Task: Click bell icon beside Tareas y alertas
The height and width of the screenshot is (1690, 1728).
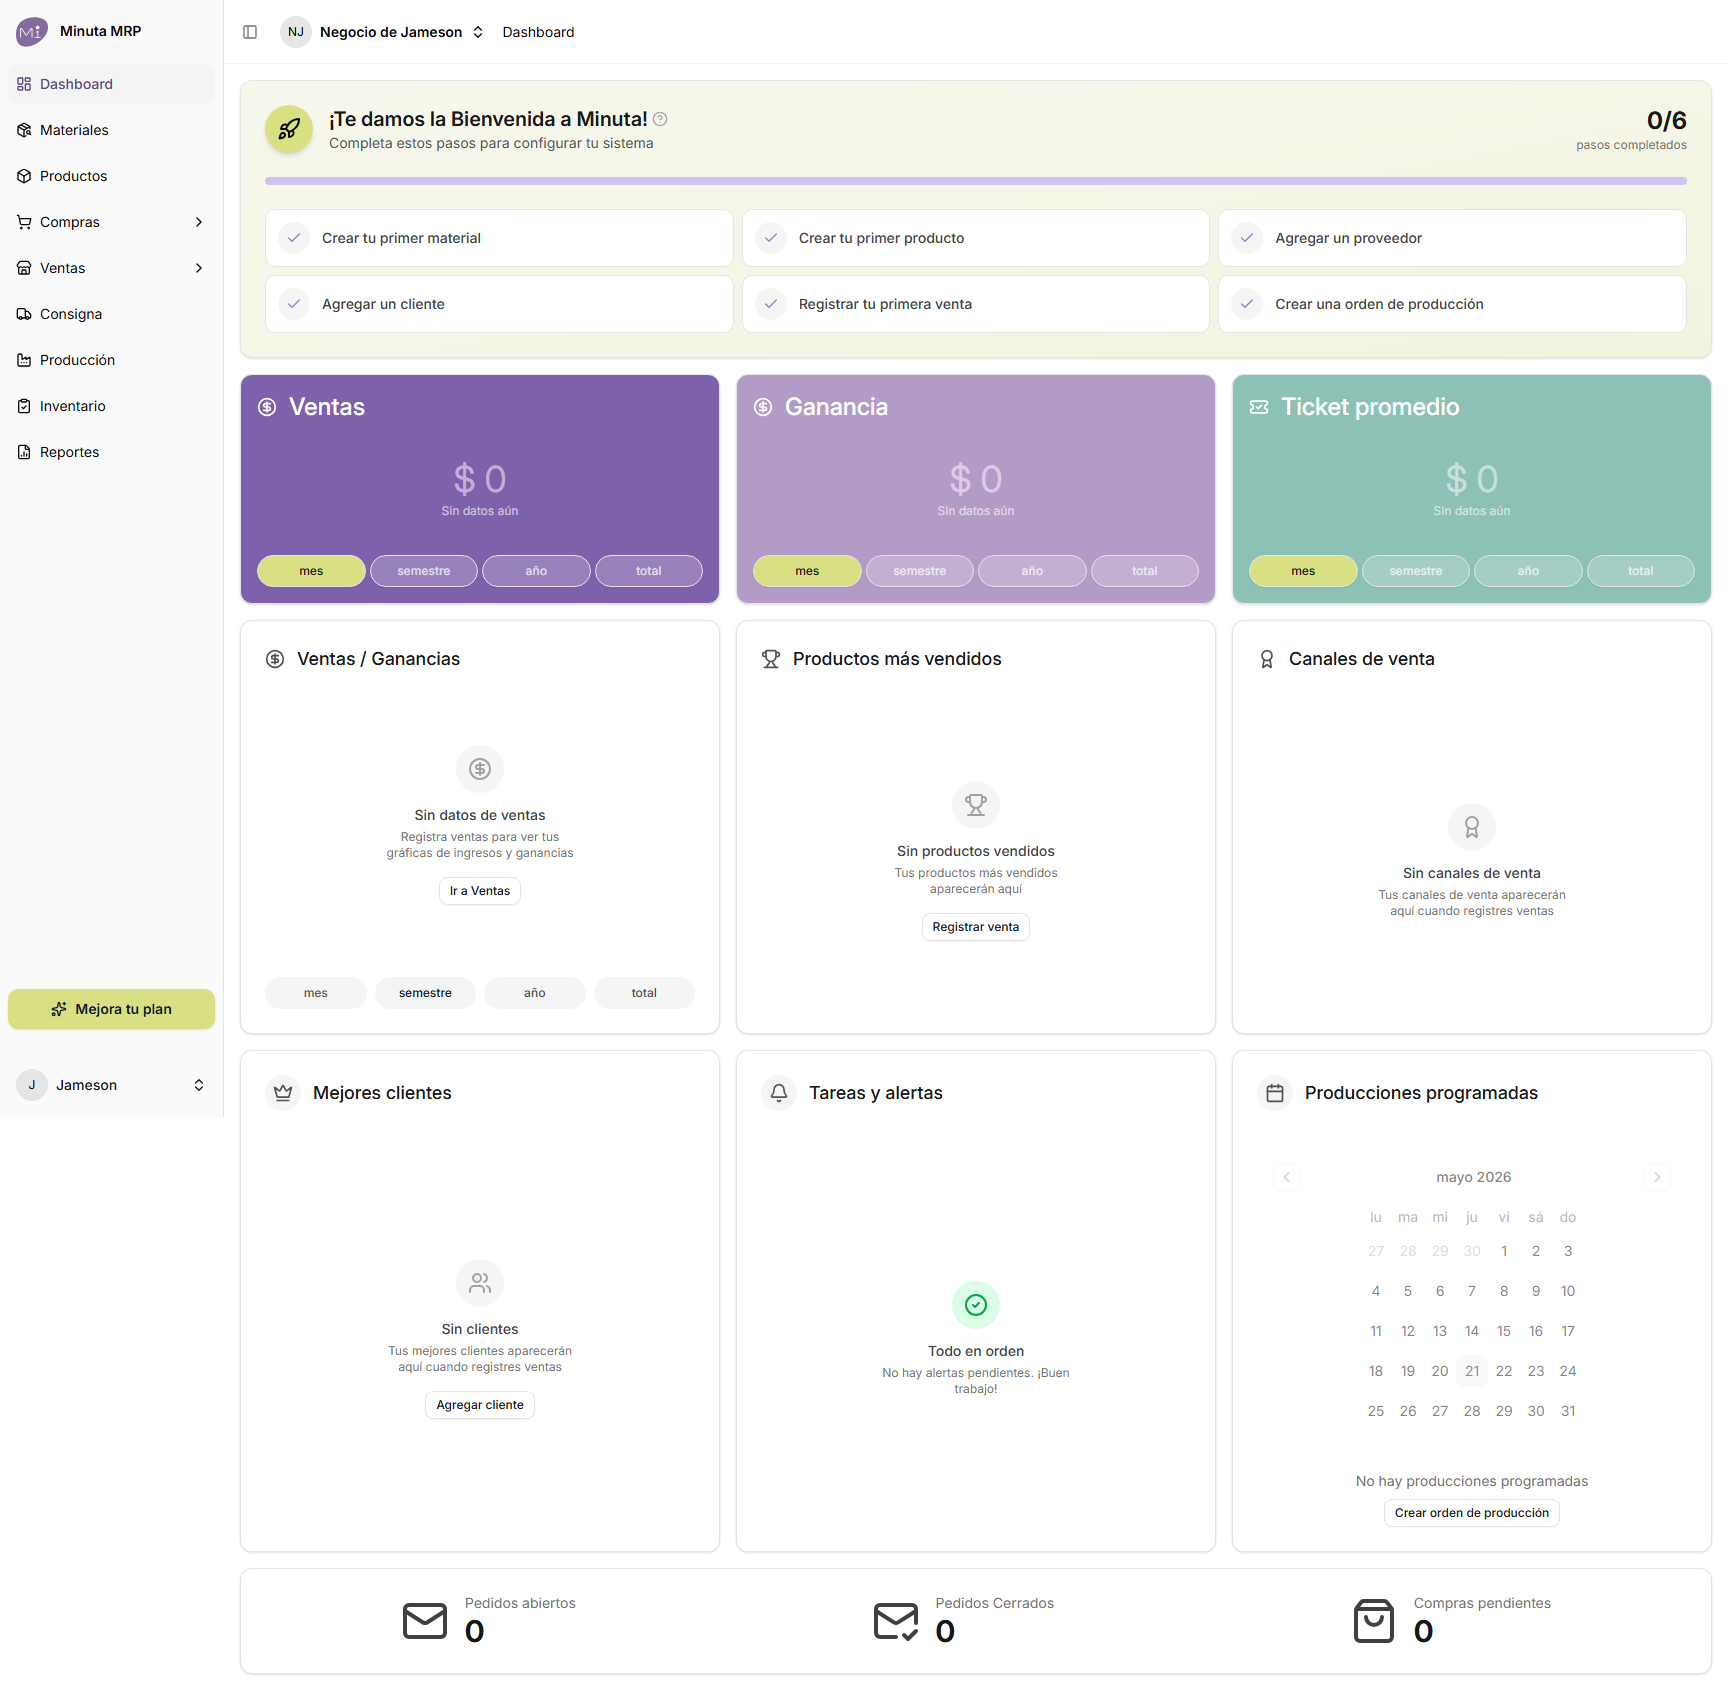Action: (x=779, y=1093)
